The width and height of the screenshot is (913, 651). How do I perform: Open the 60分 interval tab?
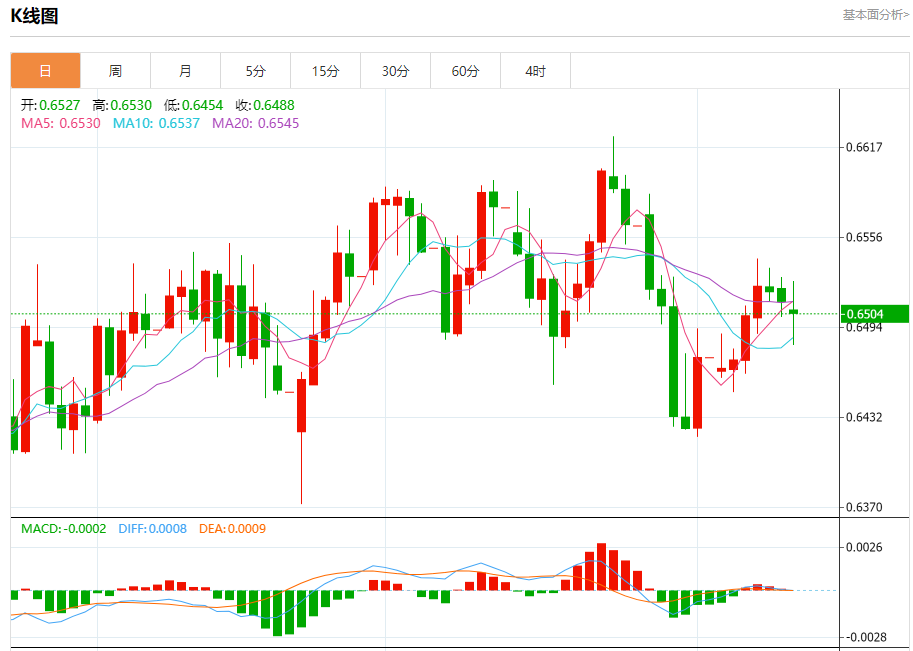465,71
